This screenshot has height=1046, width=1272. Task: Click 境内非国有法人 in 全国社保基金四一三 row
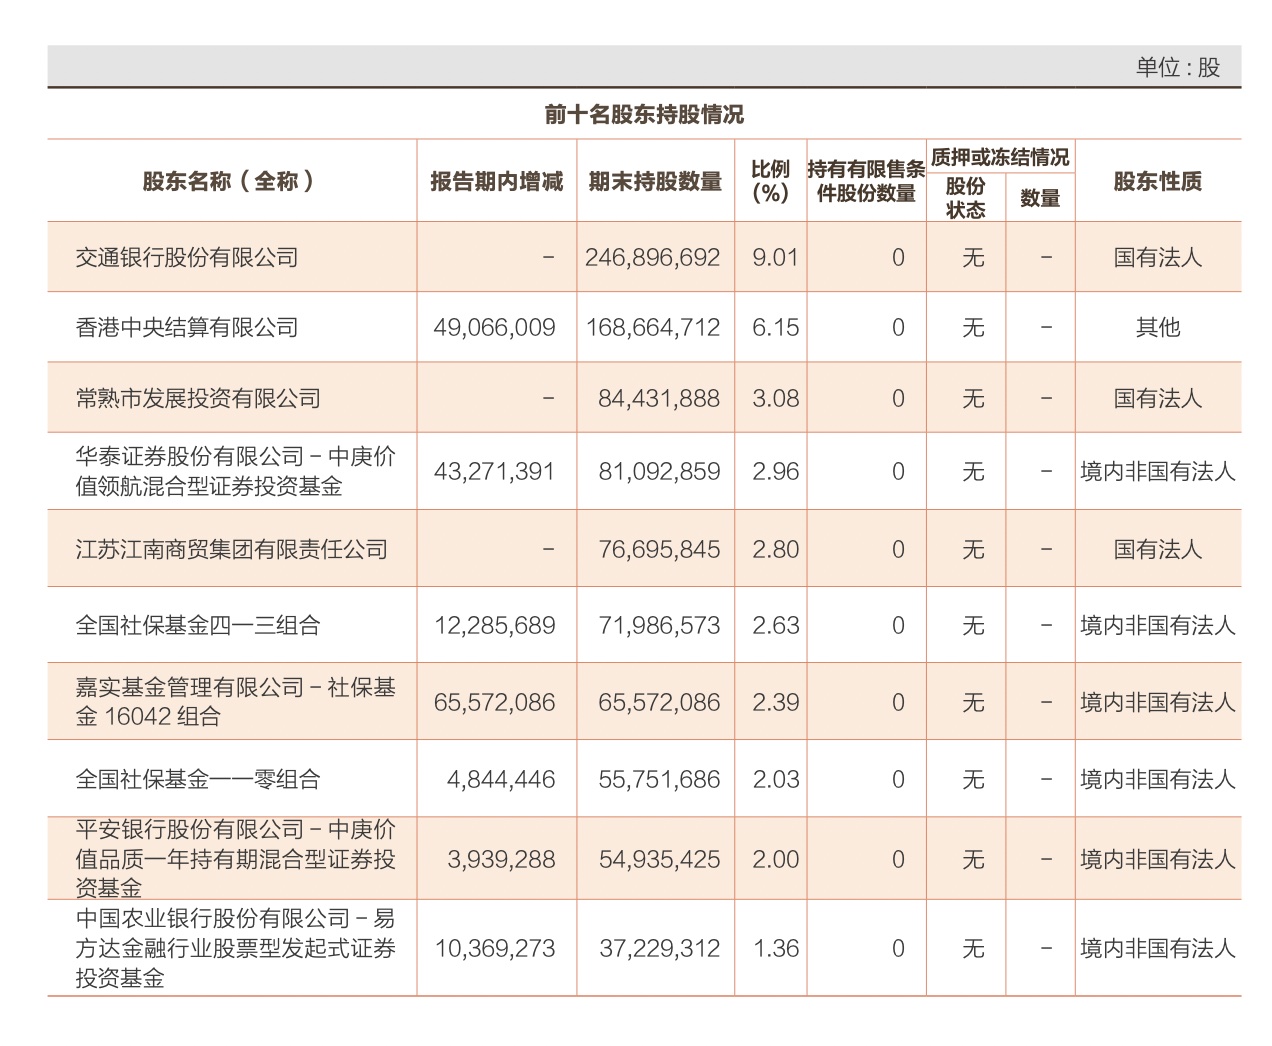click(1158, 625)
